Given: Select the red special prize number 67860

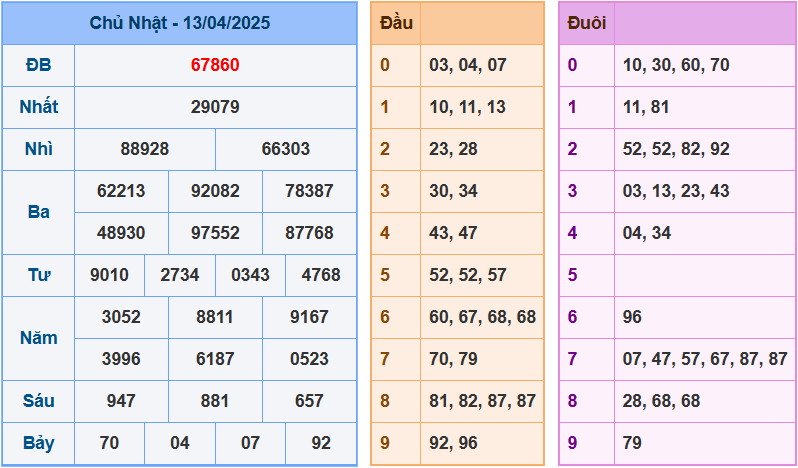Looking at the screenshot, I should 215,65.
